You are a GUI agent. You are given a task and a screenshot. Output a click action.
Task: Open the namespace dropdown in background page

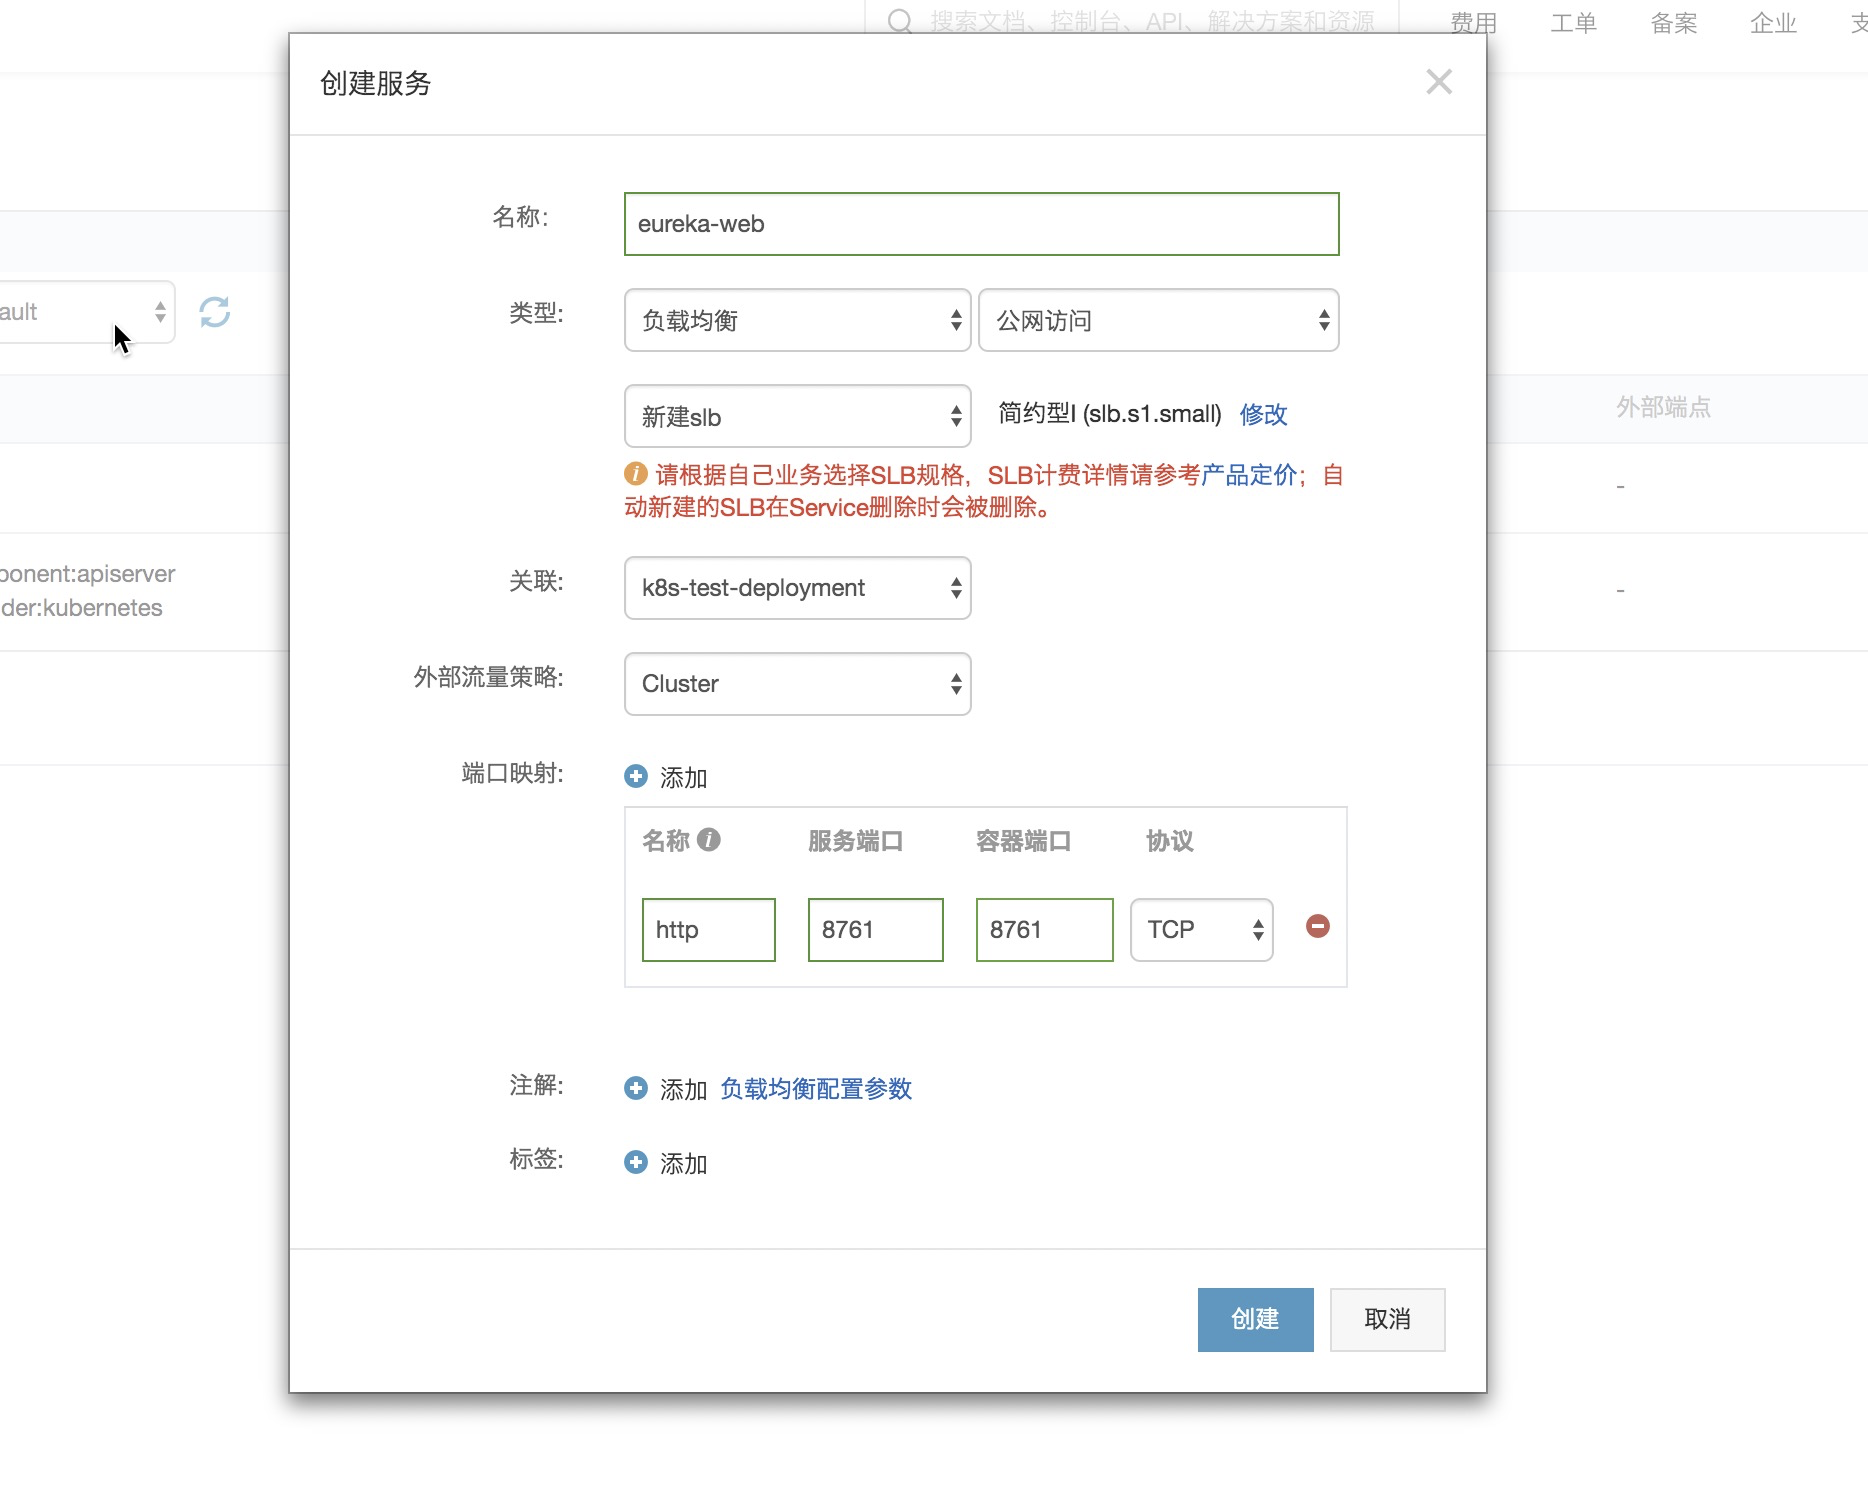85,312
